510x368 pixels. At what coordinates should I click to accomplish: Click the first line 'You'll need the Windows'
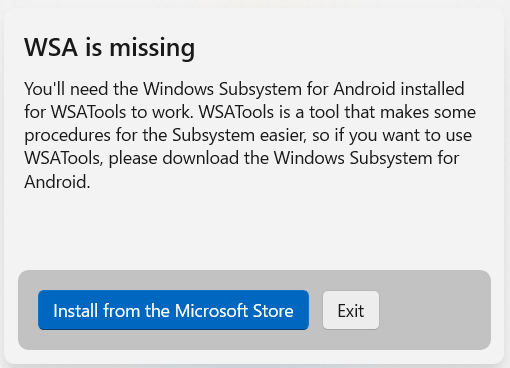[119, 89]
